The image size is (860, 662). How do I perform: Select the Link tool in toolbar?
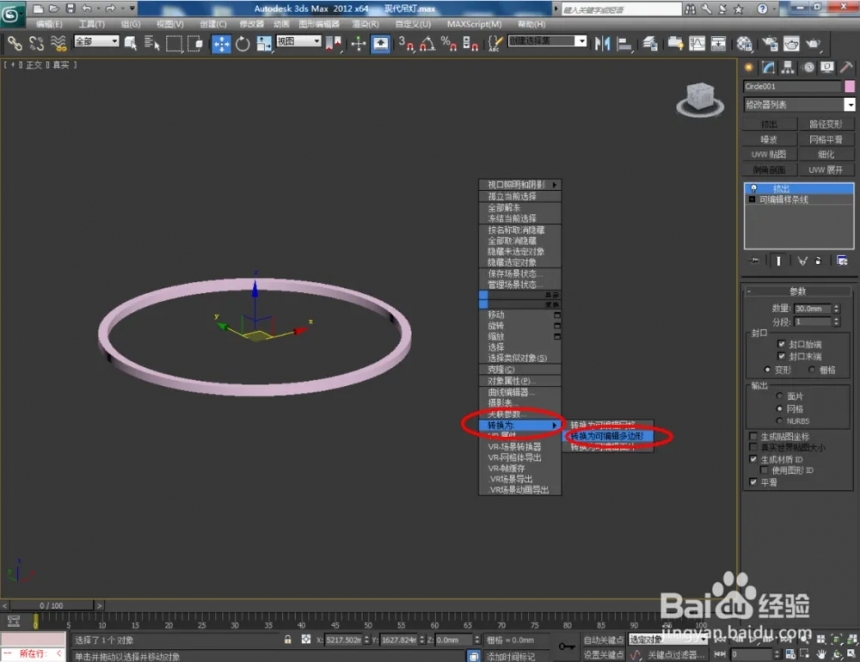pos(14,43)
